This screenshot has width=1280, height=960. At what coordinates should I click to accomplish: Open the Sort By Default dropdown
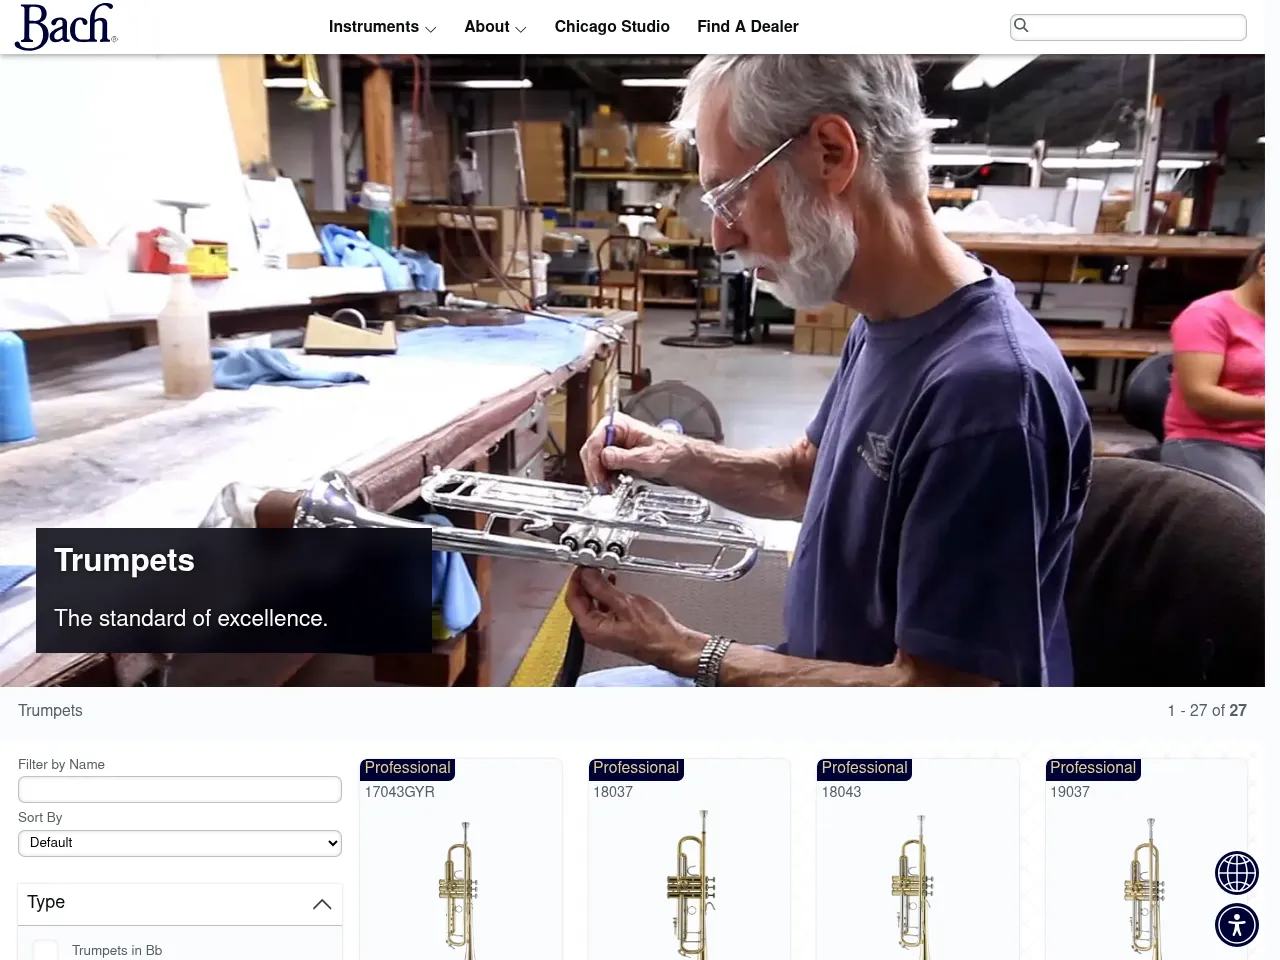pyautogui.click(x=180, y=843)
